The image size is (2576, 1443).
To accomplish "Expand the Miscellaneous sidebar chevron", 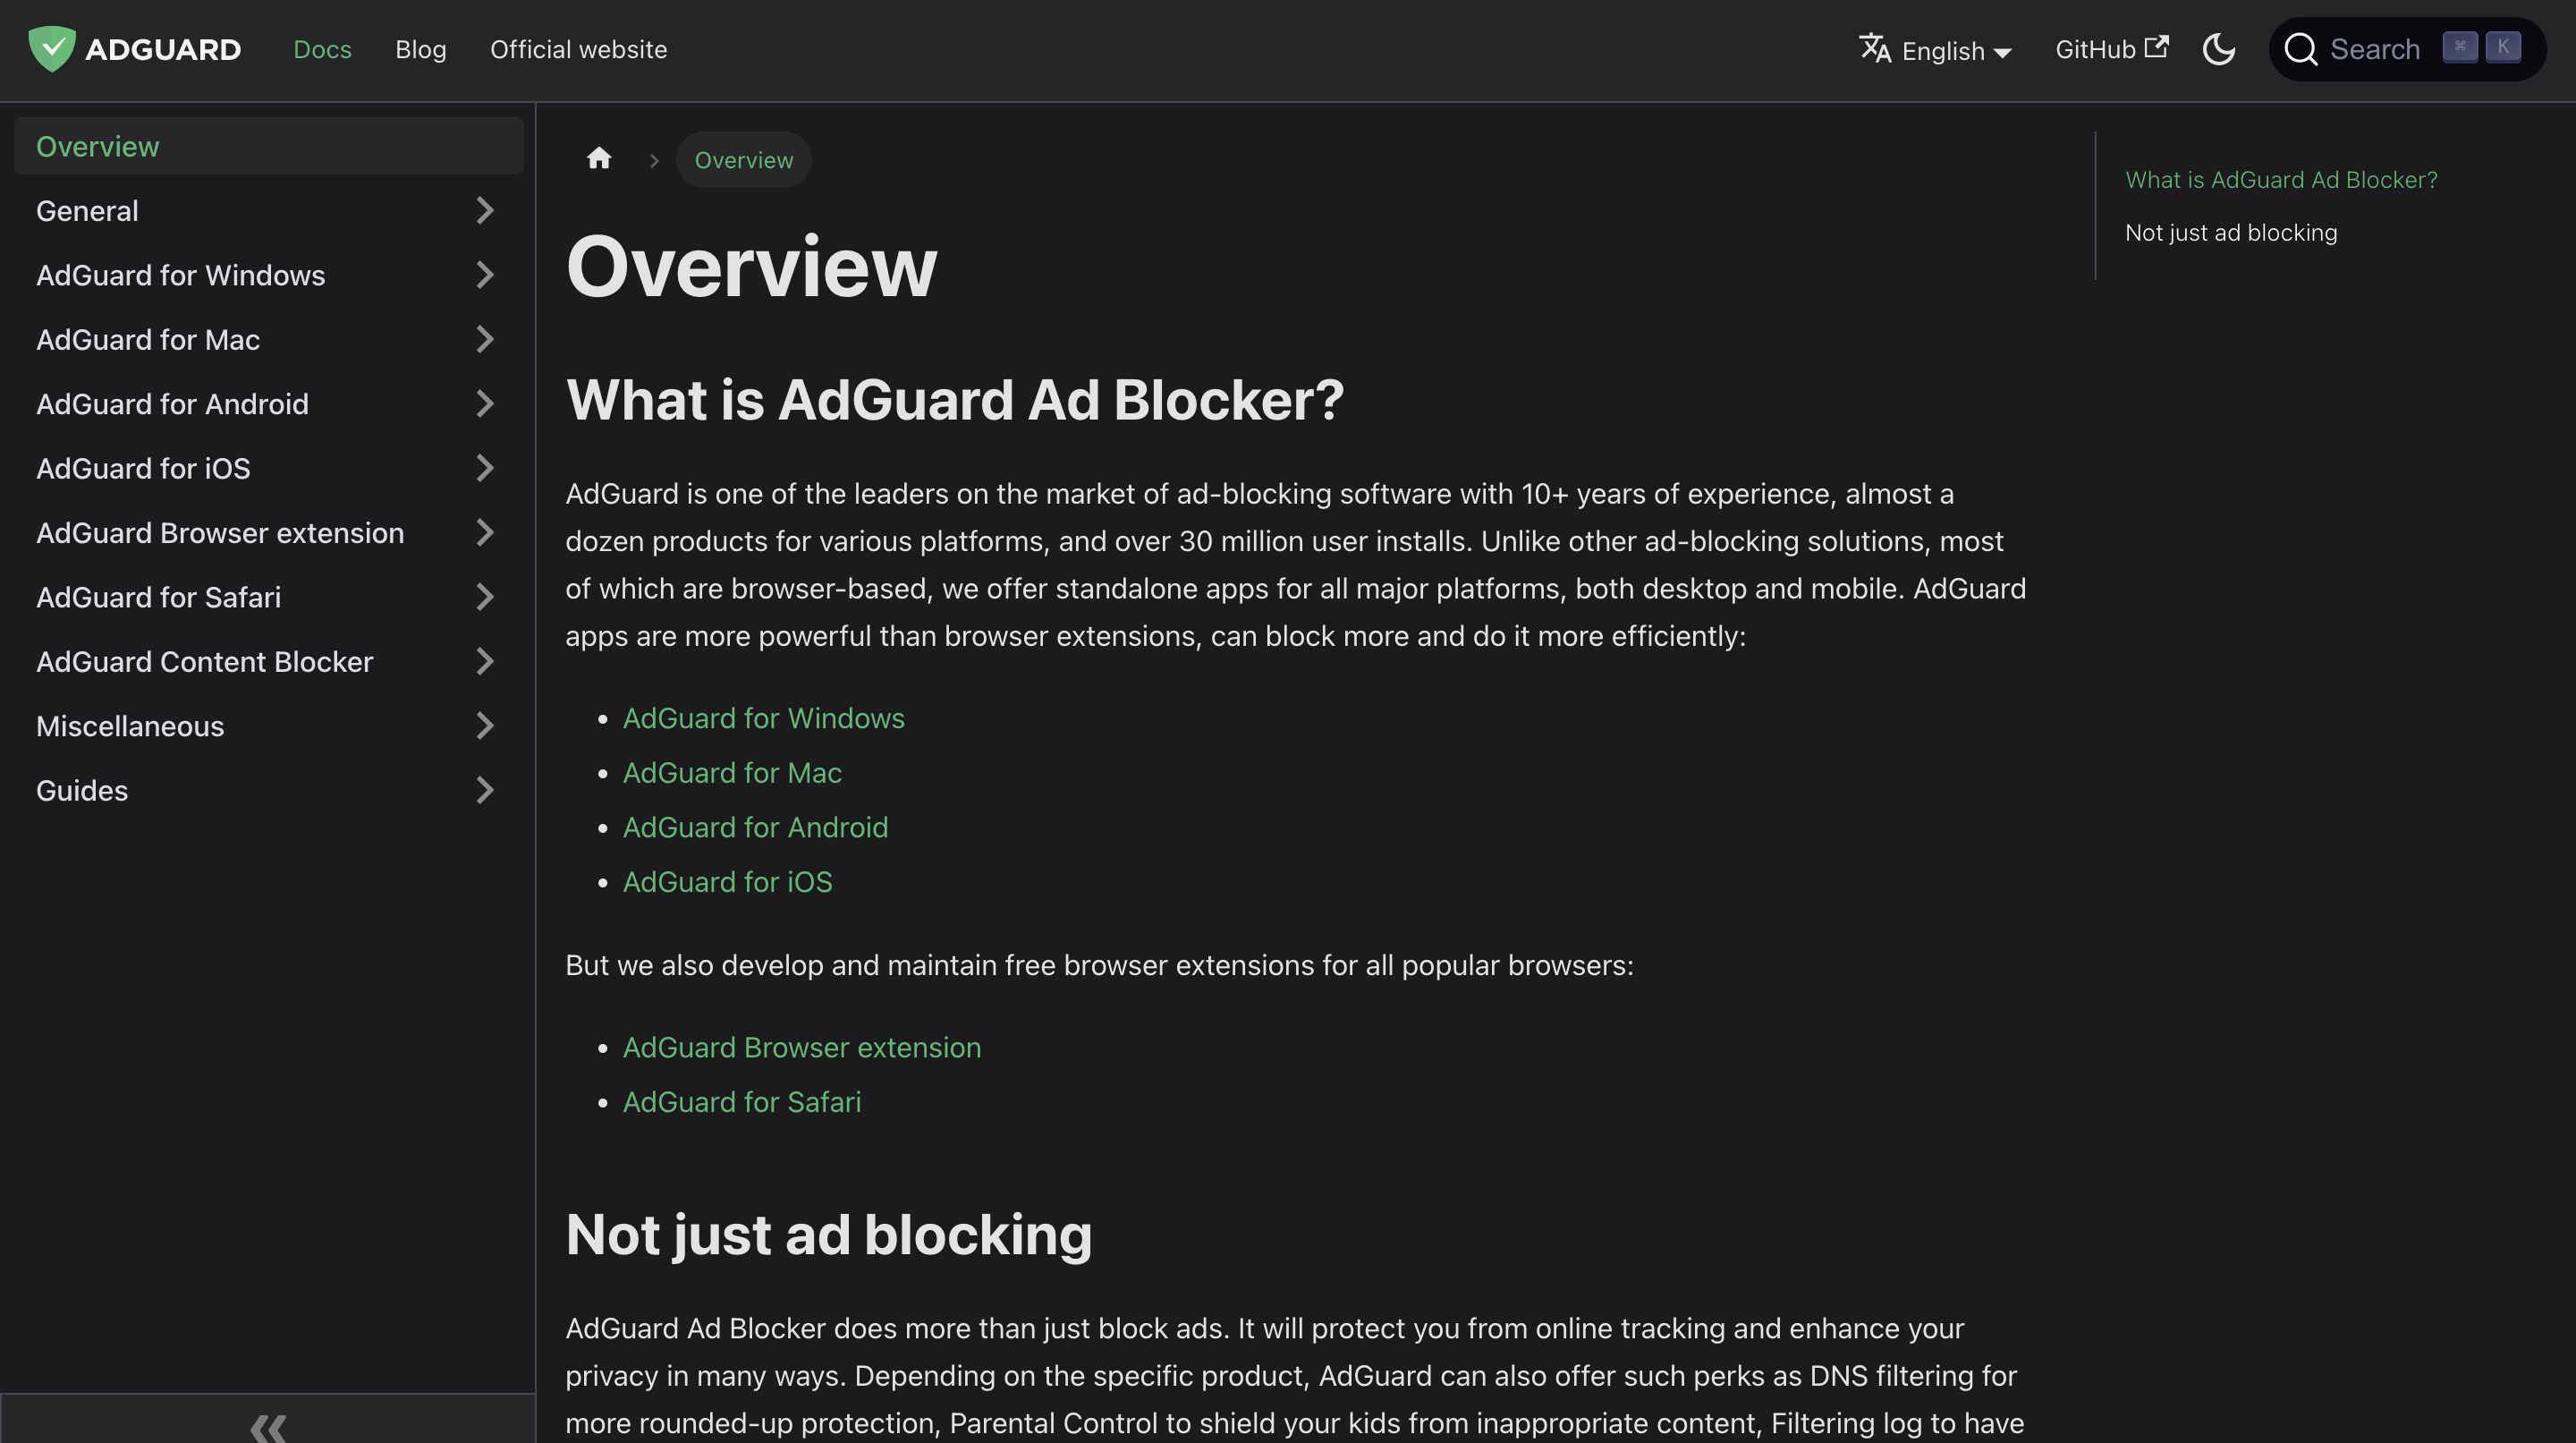I will (485, 726).
